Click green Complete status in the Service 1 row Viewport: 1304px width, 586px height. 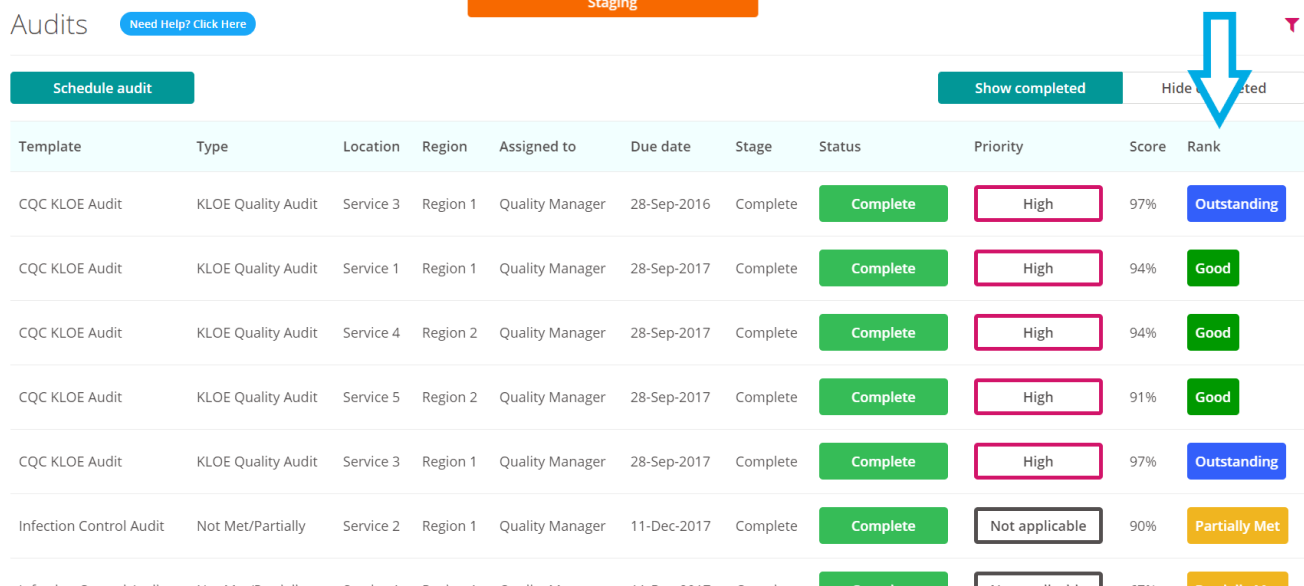(x=883, y=268)
